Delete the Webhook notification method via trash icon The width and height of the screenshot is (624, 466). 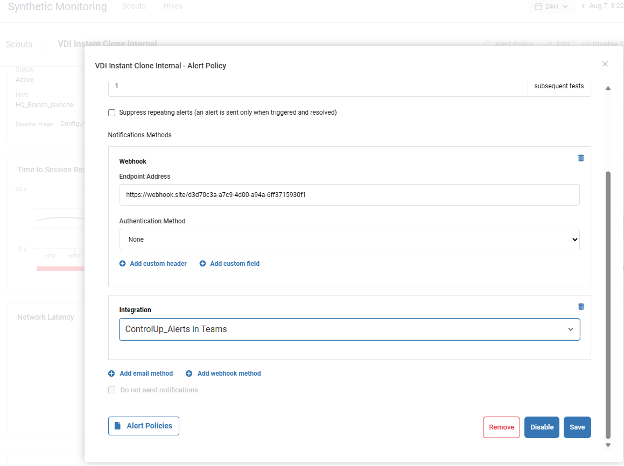pos(581,158)
